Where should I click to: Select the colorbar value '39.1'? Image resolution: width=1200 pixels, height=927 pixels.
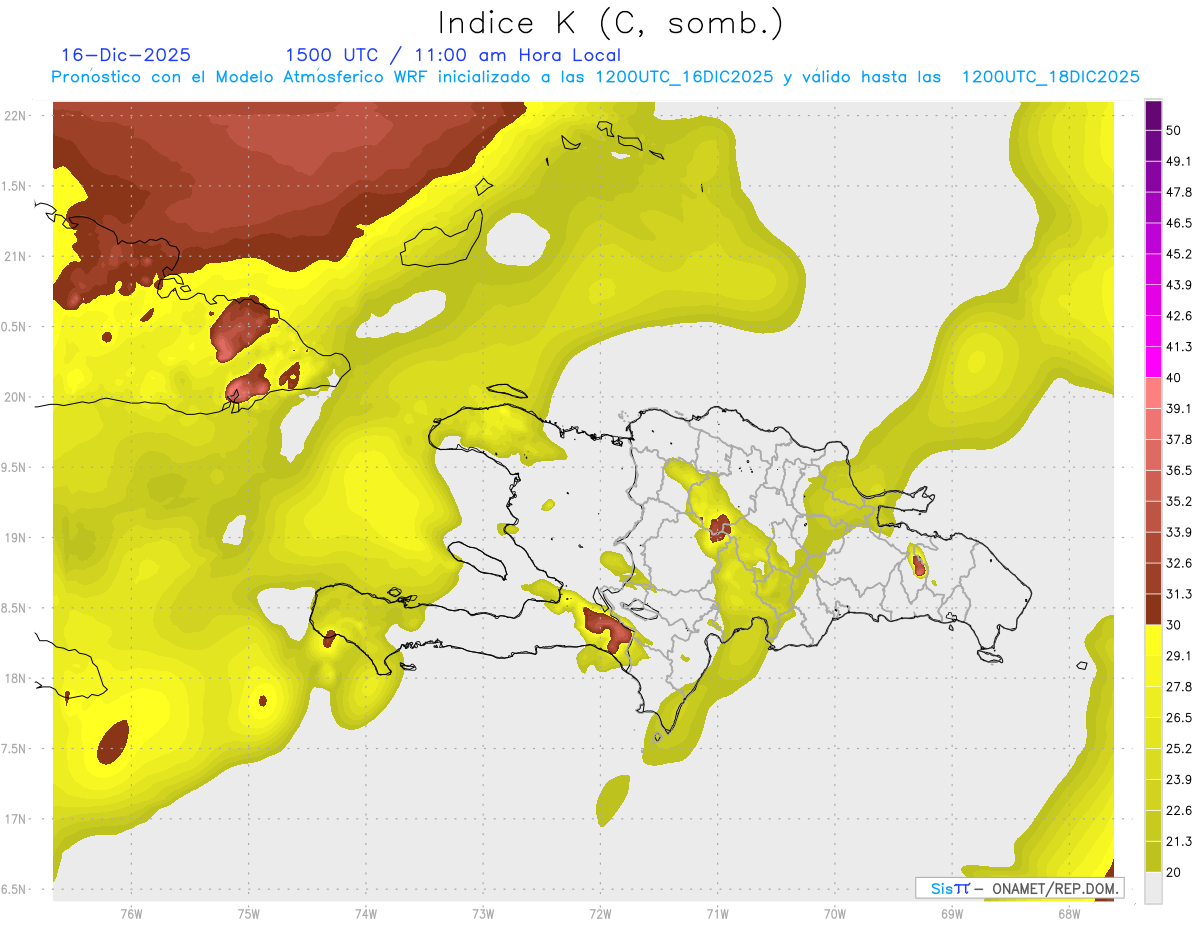(x=1179, y=409)
